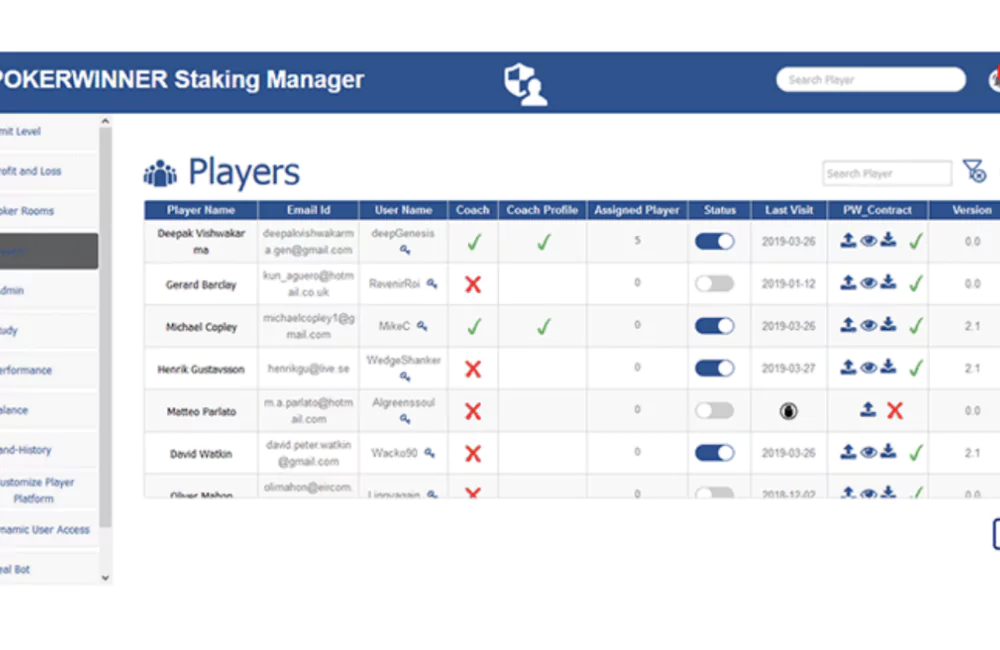
Task: Click sidebar scroll up arrow
Action: (105, 121)
